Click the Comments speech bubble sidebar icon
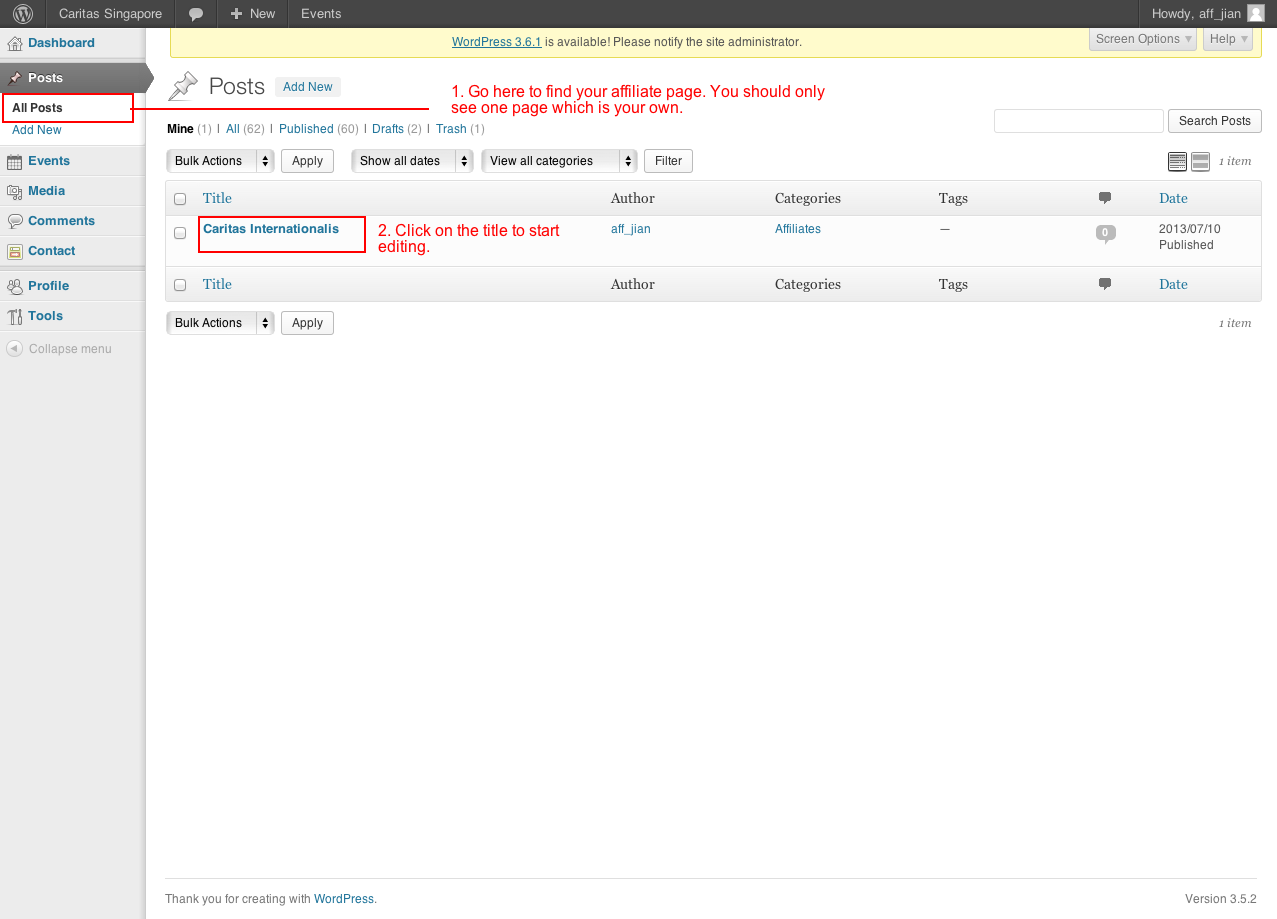This screenshot has height=919, width=1277. pos(15,221)
